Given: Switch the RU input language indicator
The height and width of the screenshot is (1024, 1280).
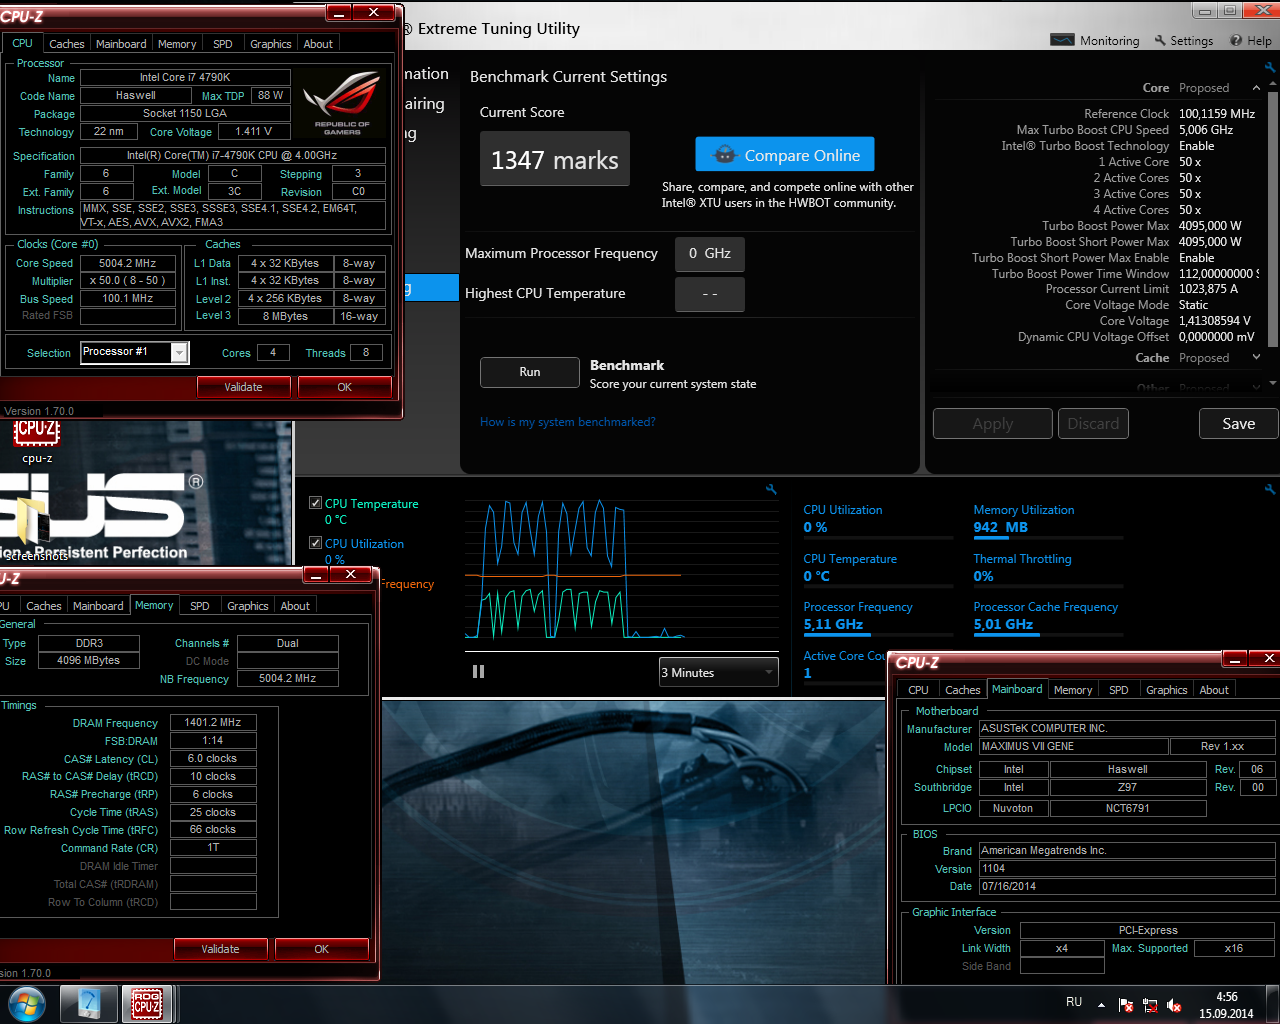Looking at the screenshot, I should 1074,1002.
